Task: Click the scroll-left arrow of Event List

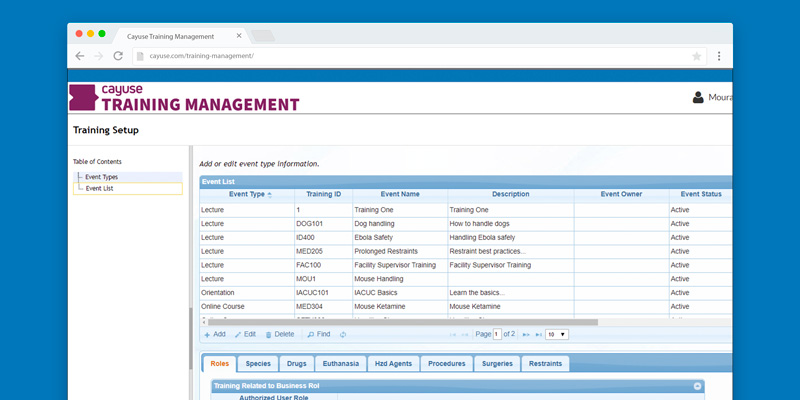Action: click(x=204, y=322)
